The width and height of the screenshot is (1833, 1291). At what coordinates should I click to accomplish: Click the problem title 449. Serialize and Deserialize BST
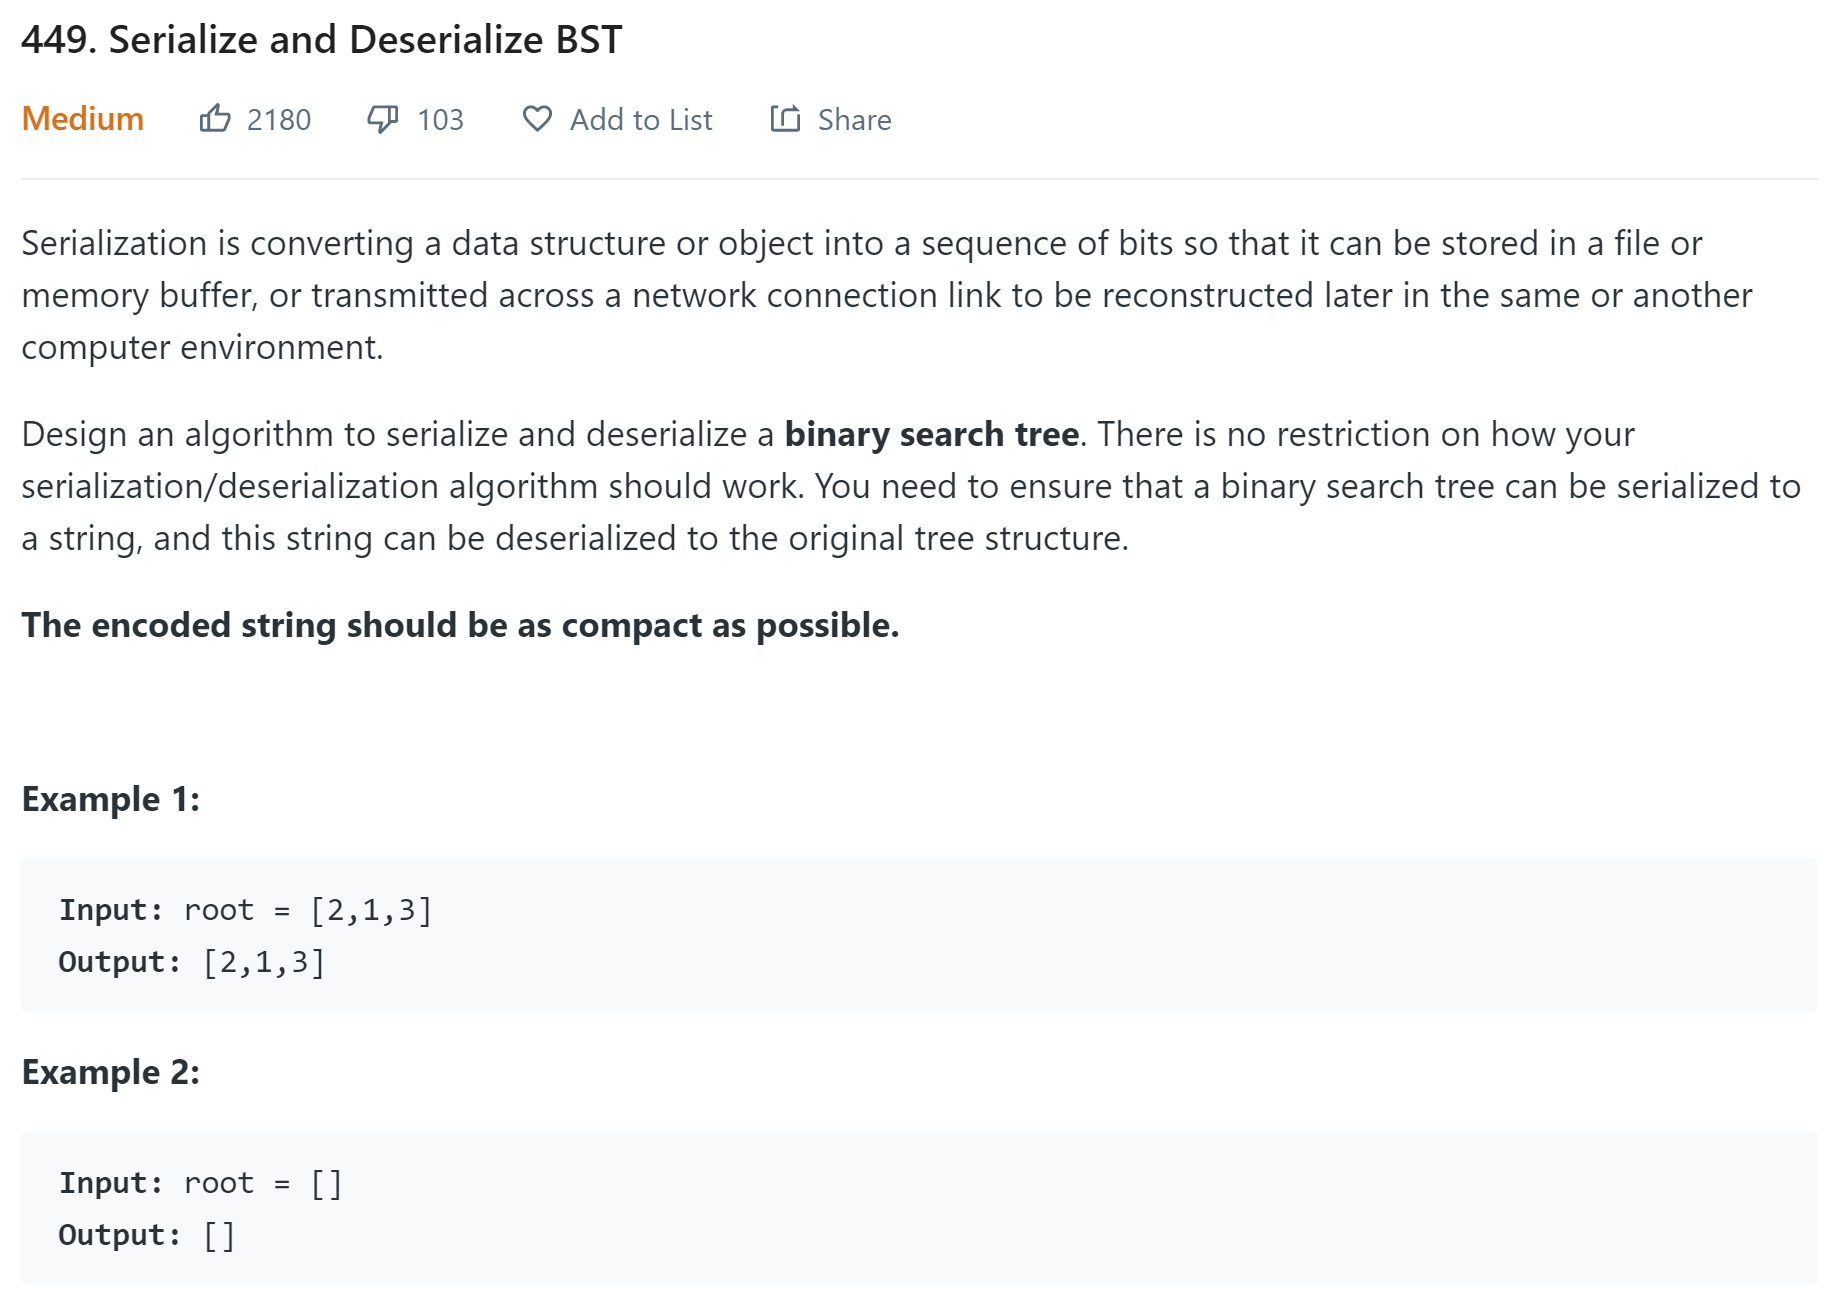click(321, 40)
